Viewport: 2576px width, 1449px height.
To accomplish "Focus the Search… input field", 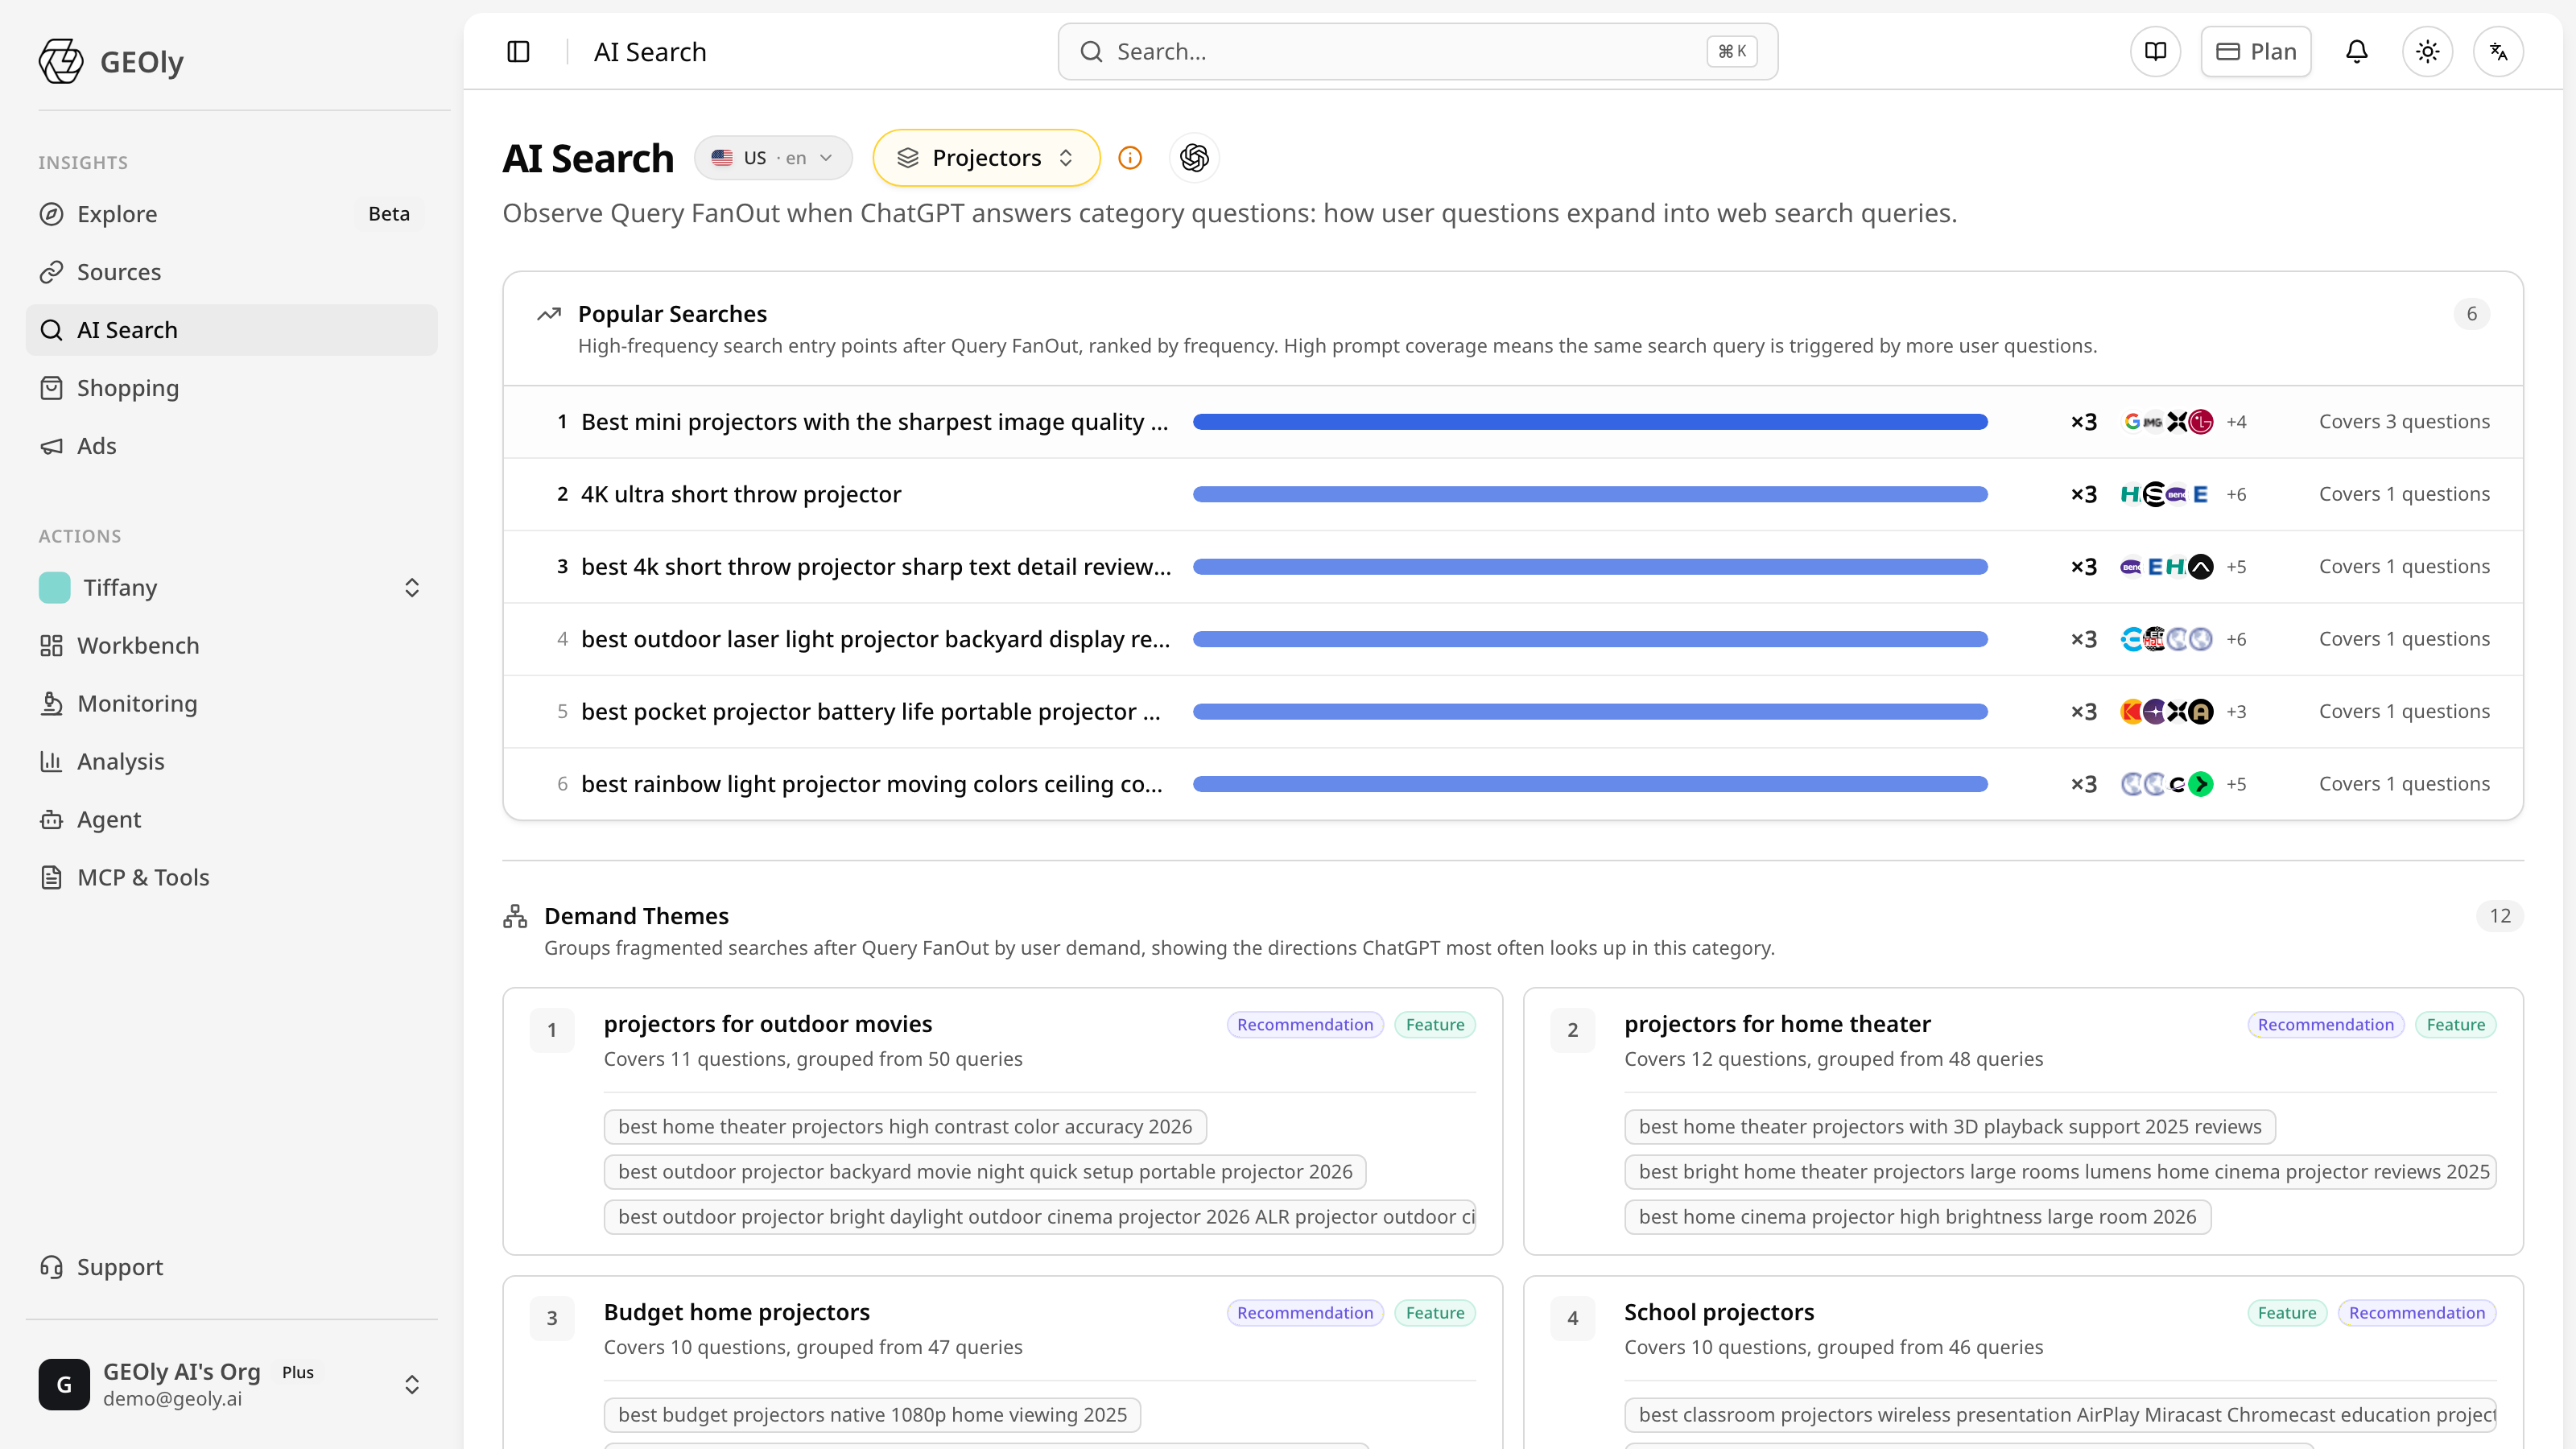I will tap(1417, 51).
